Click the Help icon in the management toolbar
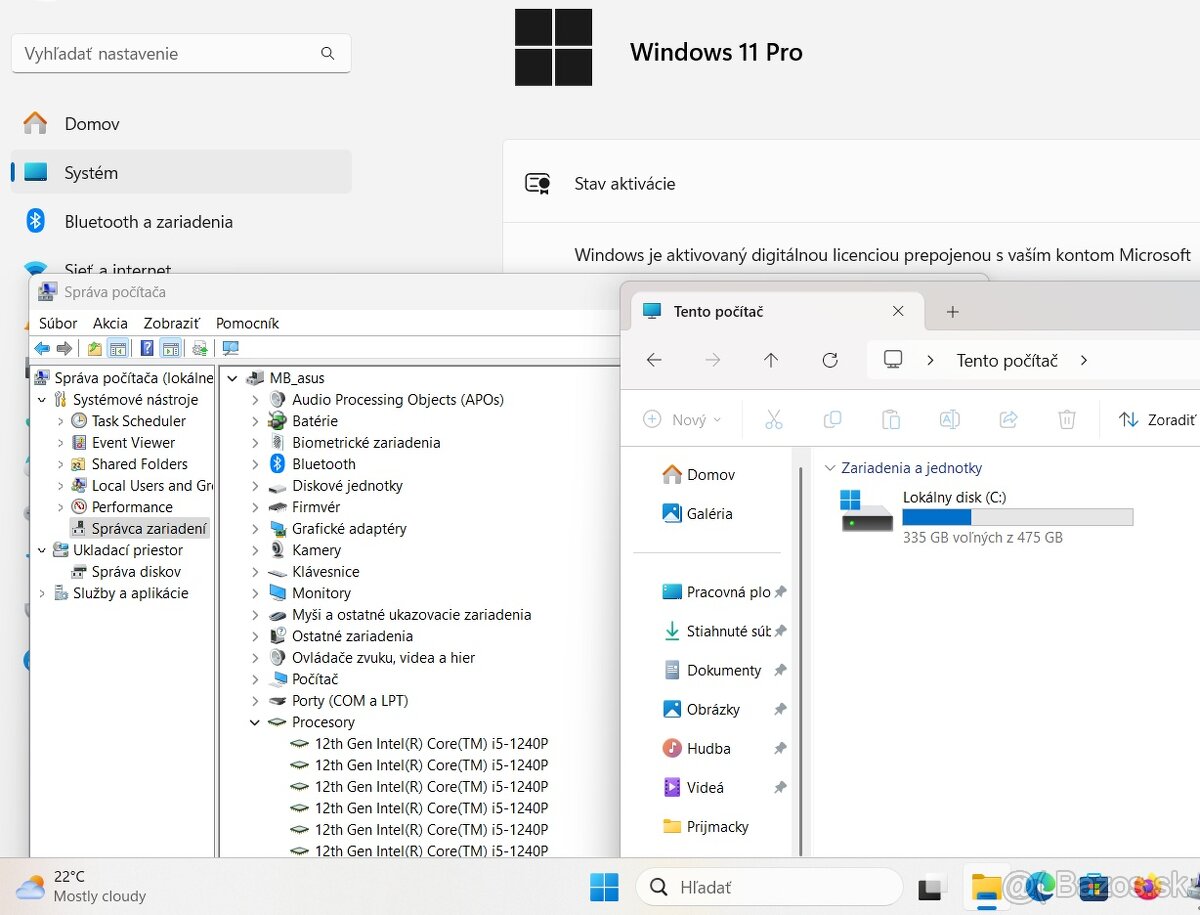The image size is (1200, 915). pos(147,348)
